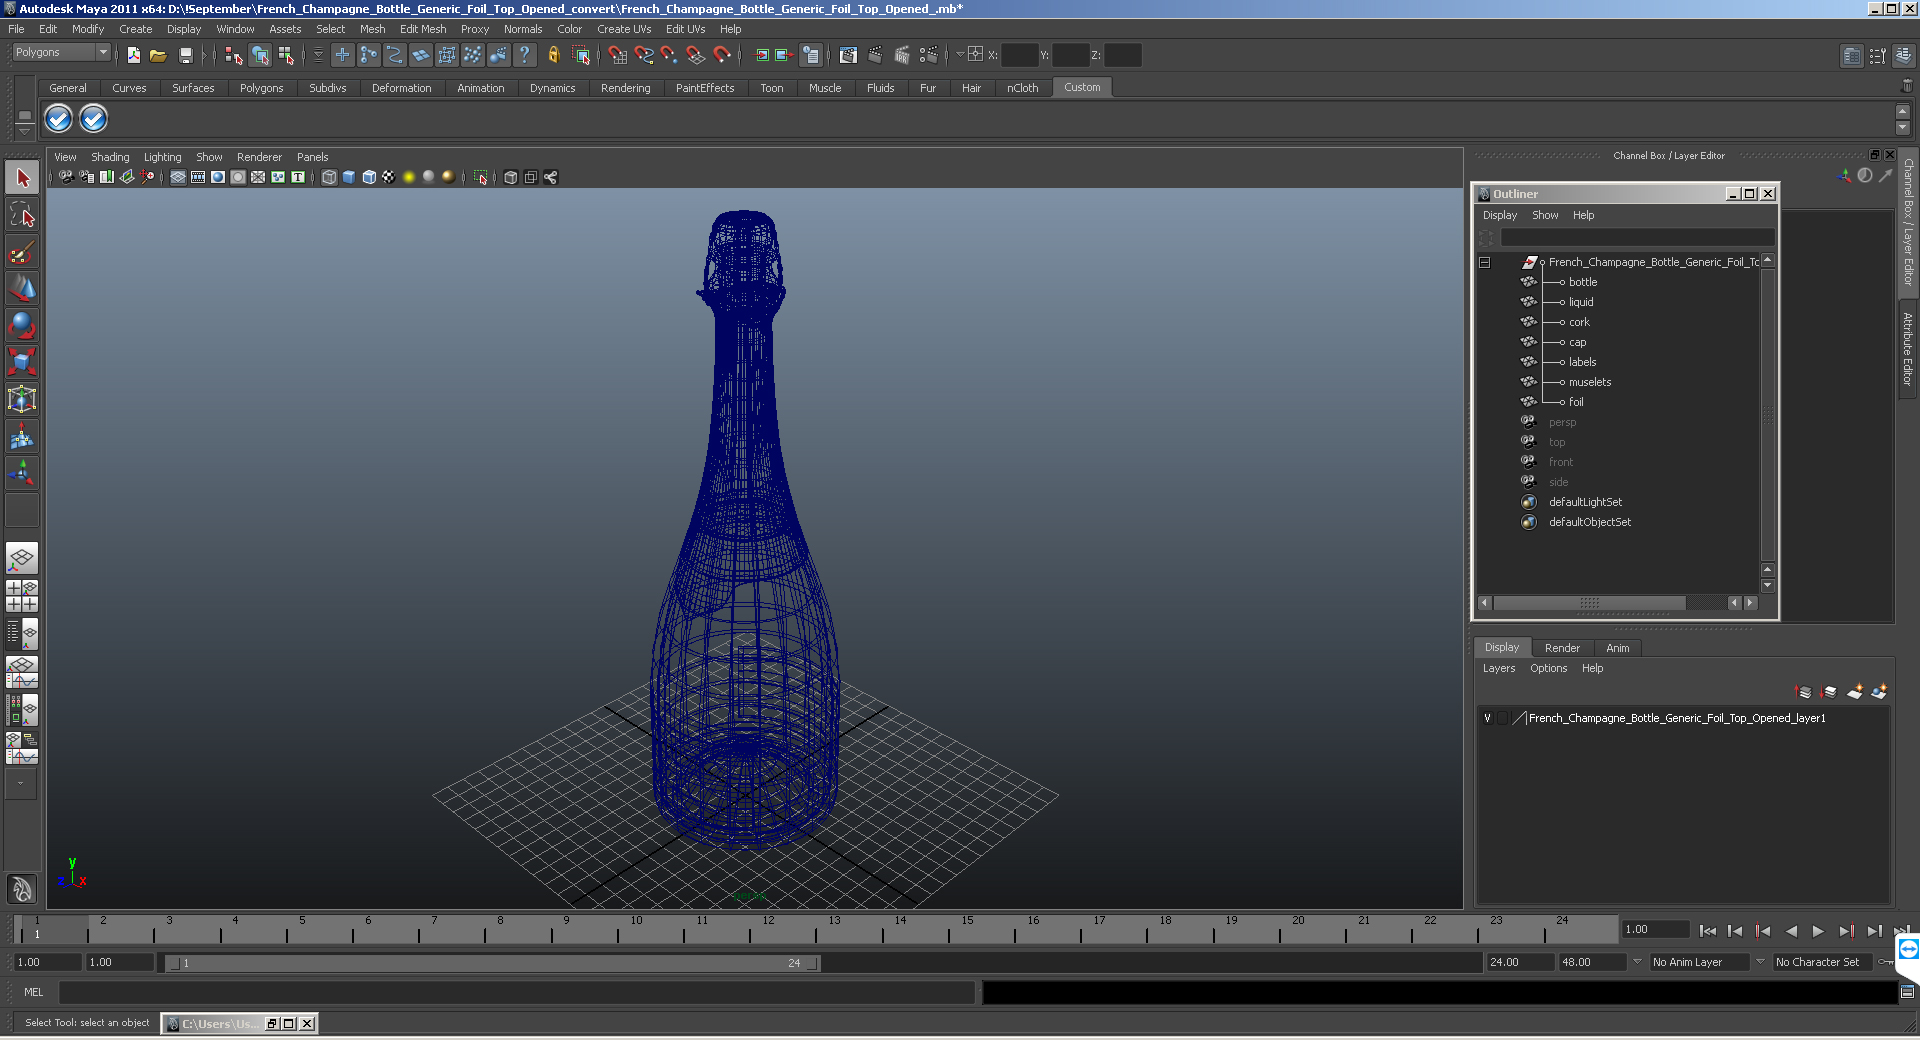Image resolution: width=1920 pixels, height=1040 pixels.
Task: Select the foil node in Outliner
Action: (1576, 402)
